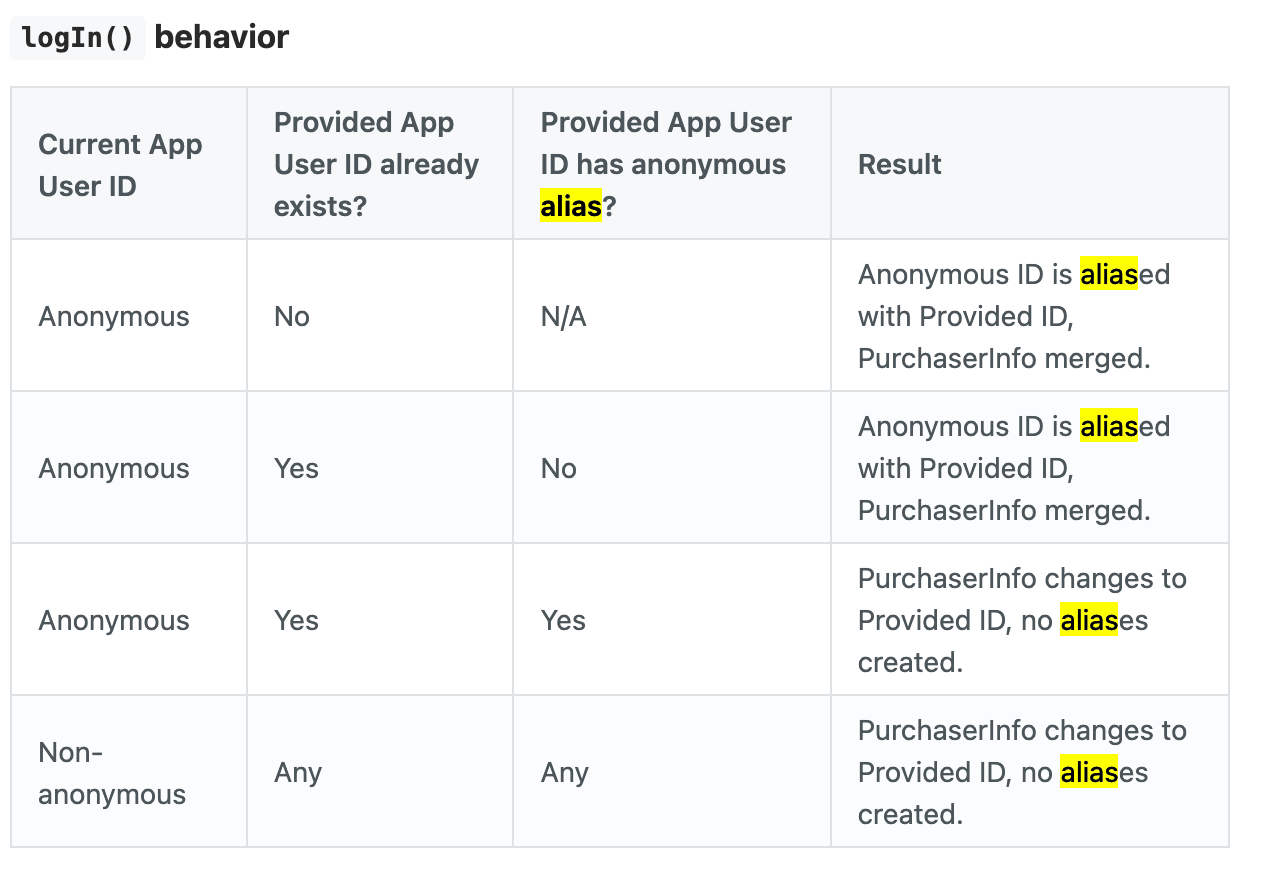Click 'No' in second row alias column
This screenshot has height=876, width=1270.
(x=559, y=469)
